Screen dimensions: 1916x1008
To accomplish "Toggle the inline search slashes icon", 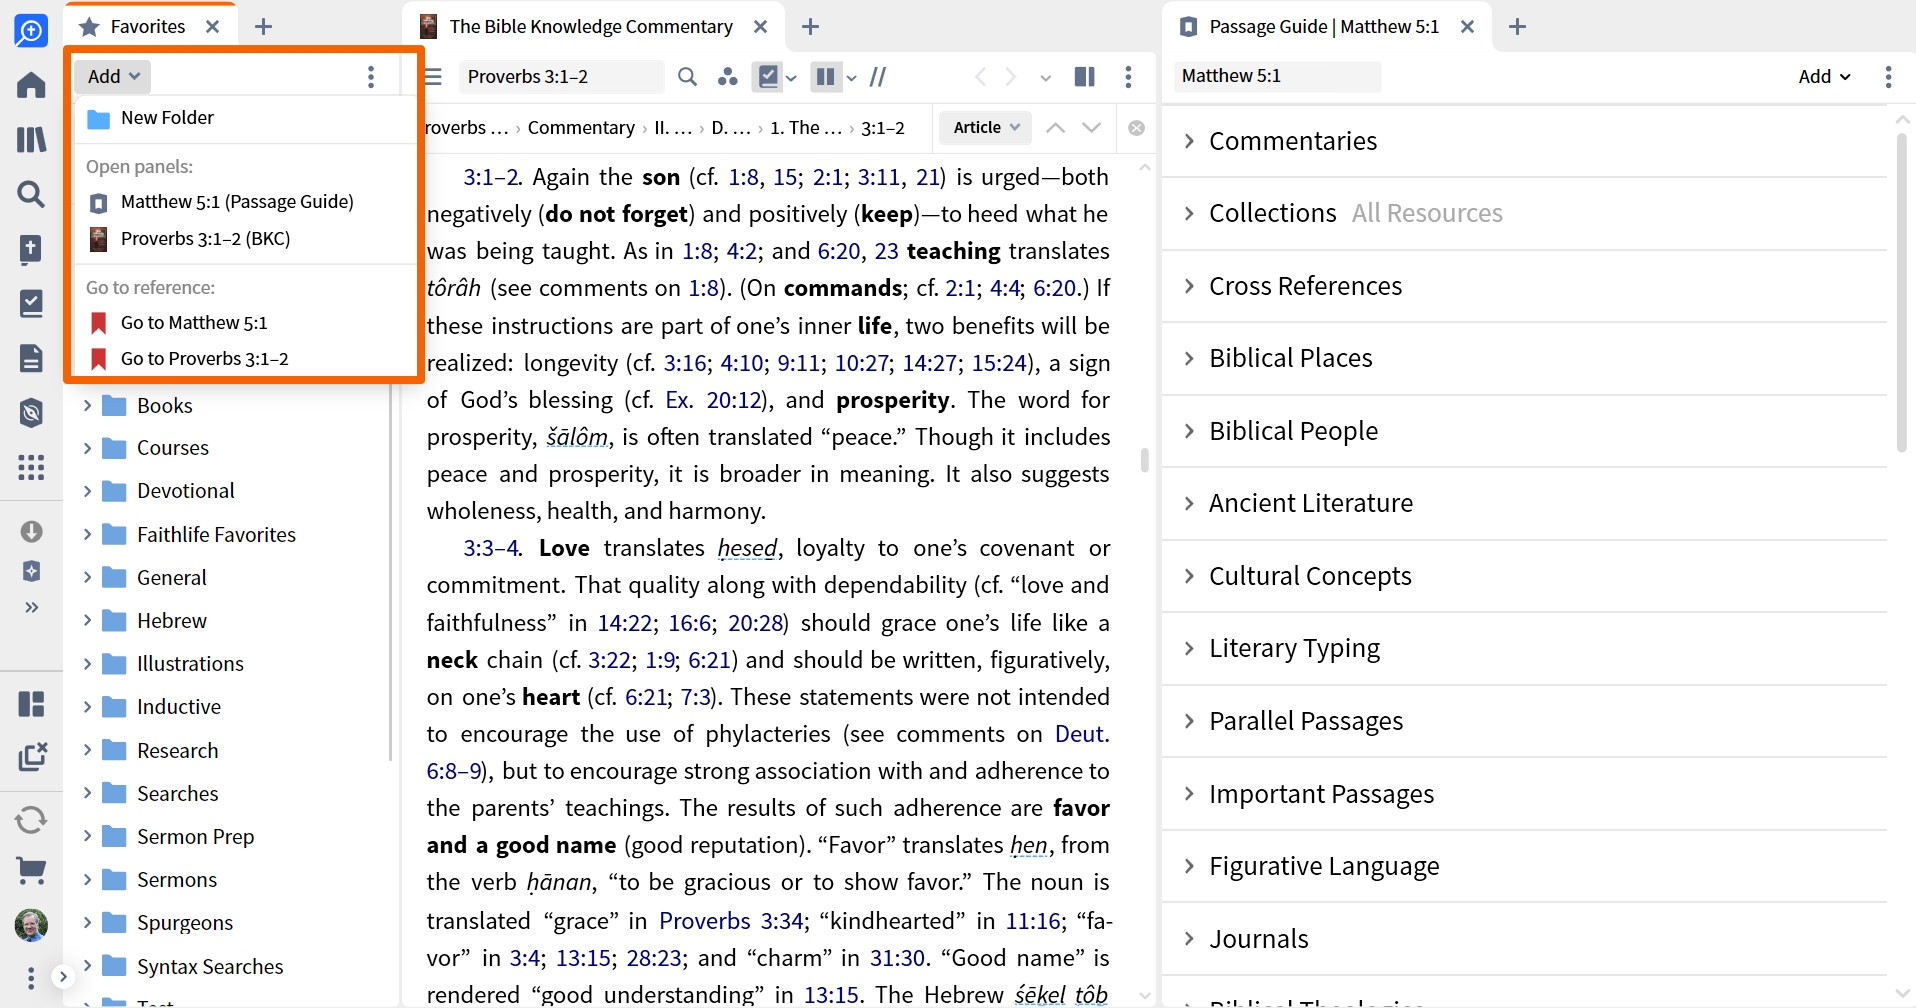I will [878, 77].
